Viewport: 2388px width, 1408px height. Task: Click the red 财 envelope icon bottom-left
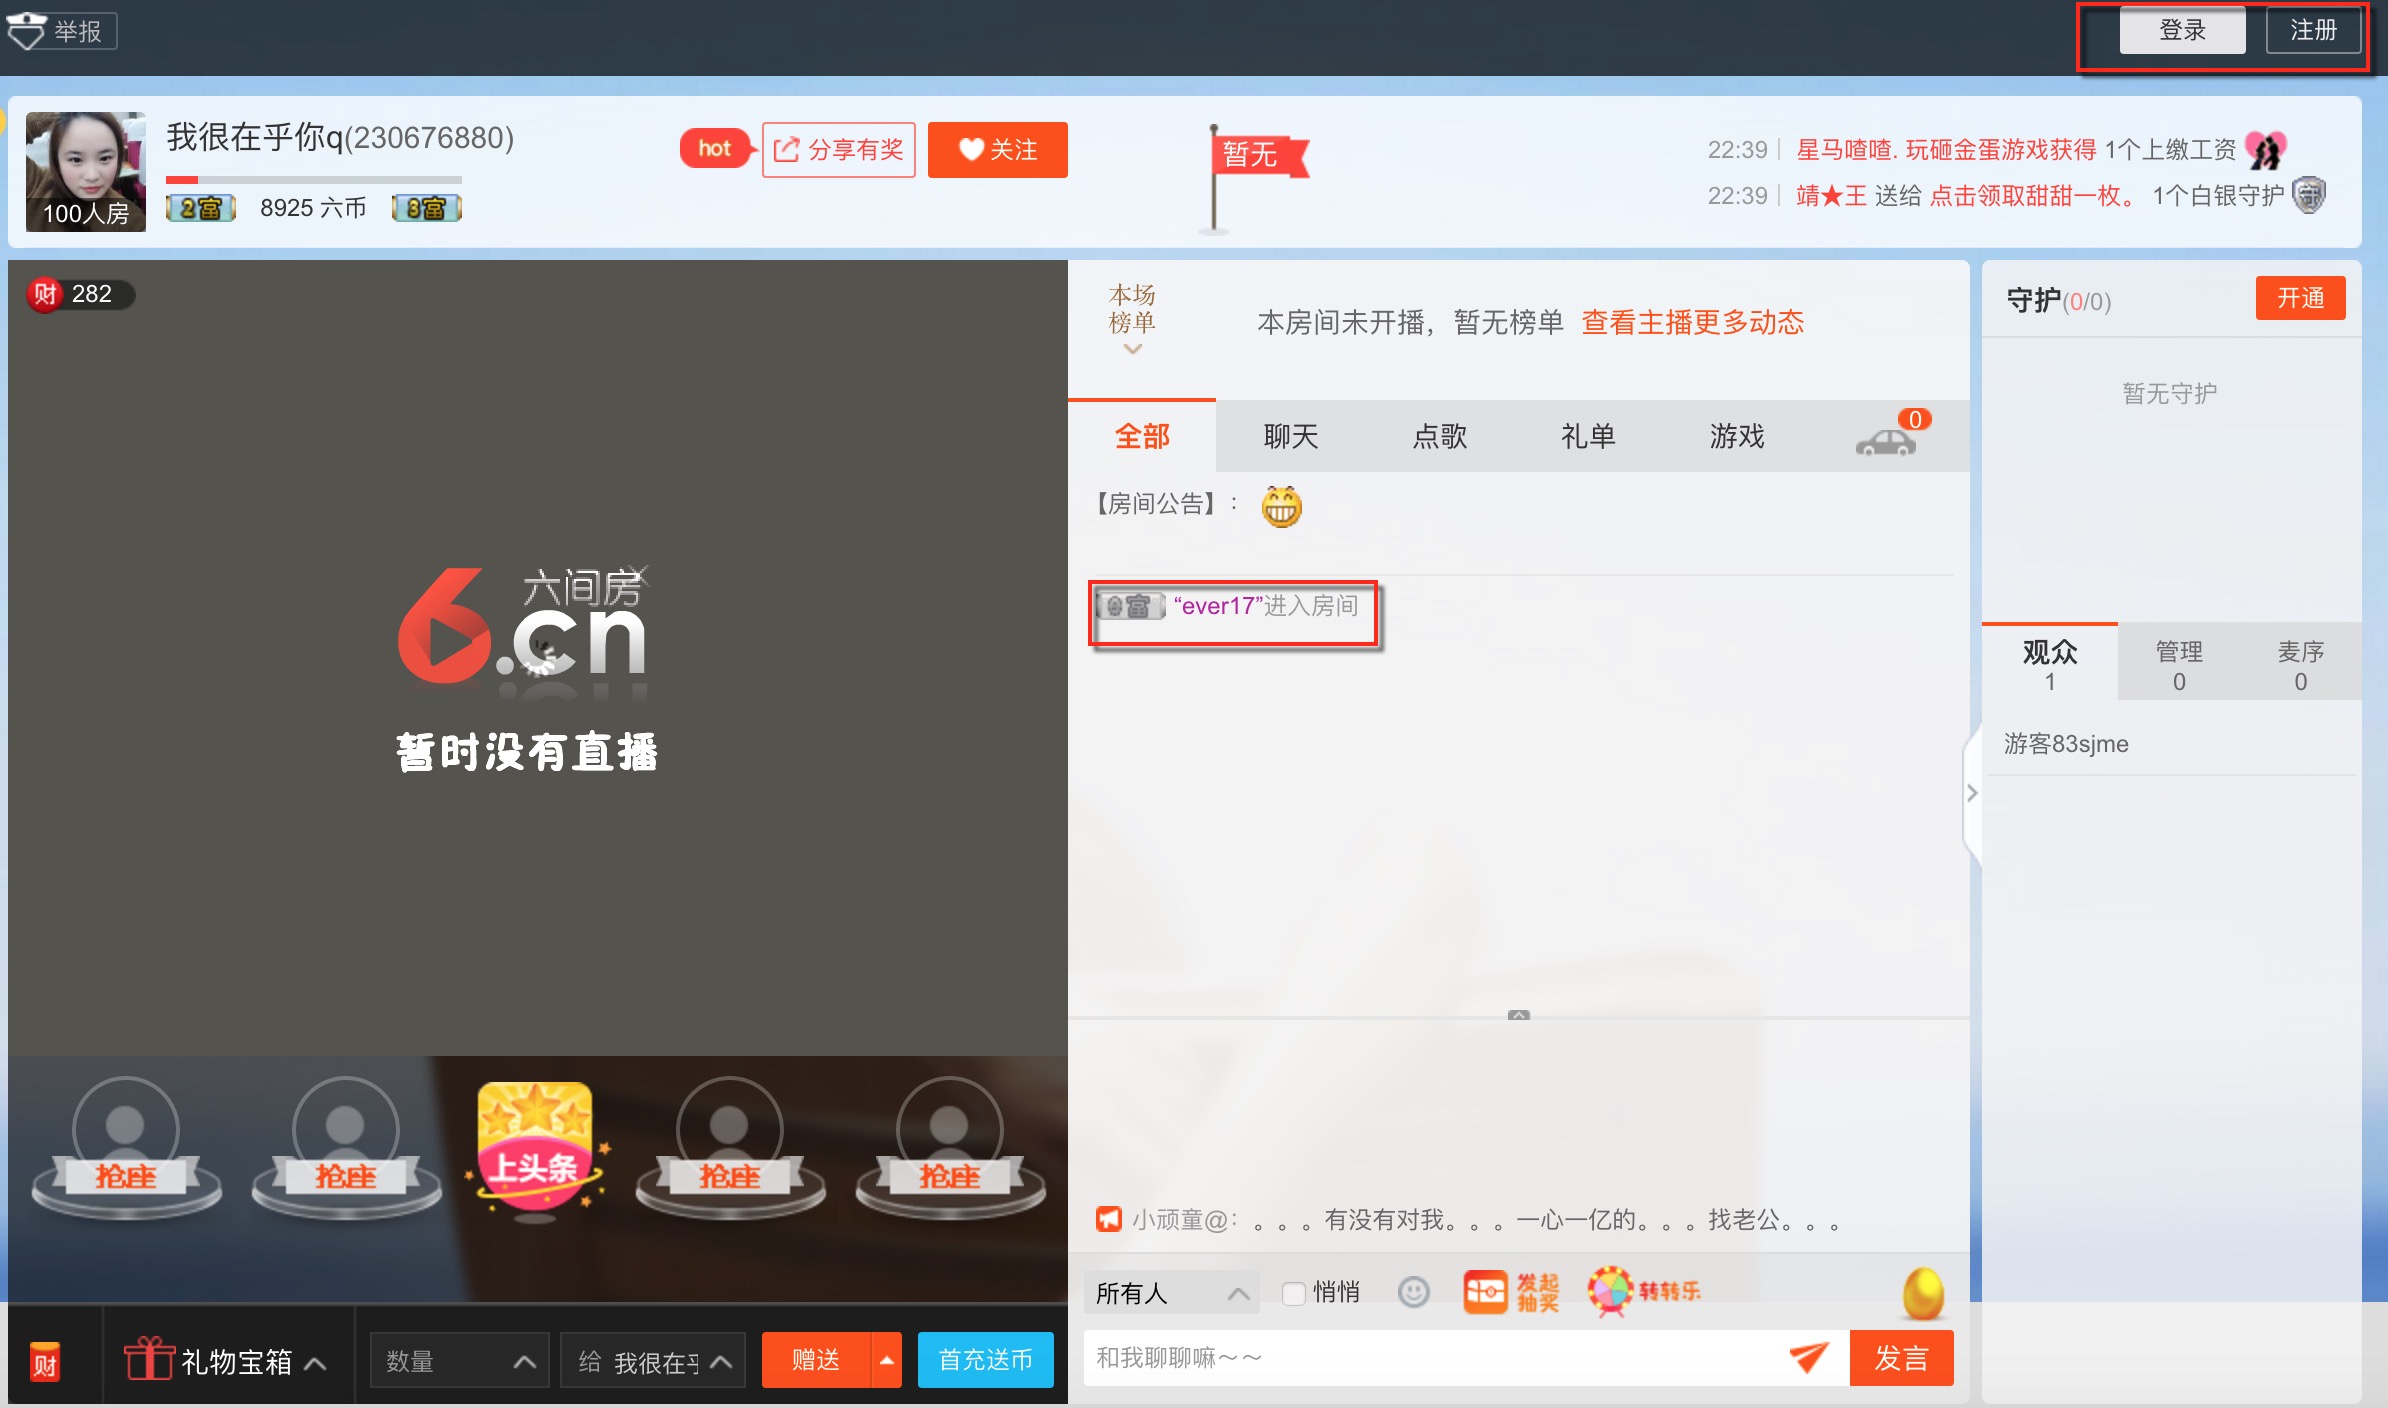45,1361
